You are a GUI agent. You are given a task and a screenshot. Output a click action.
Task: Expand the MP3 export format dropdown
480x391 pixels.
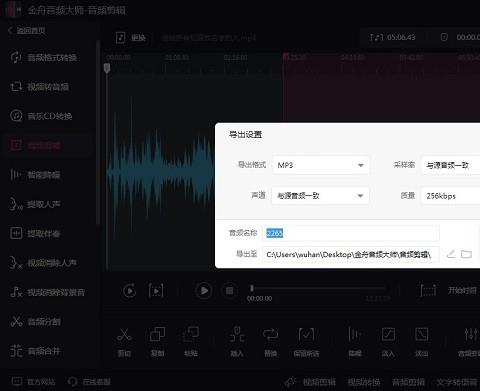(321, 165)
